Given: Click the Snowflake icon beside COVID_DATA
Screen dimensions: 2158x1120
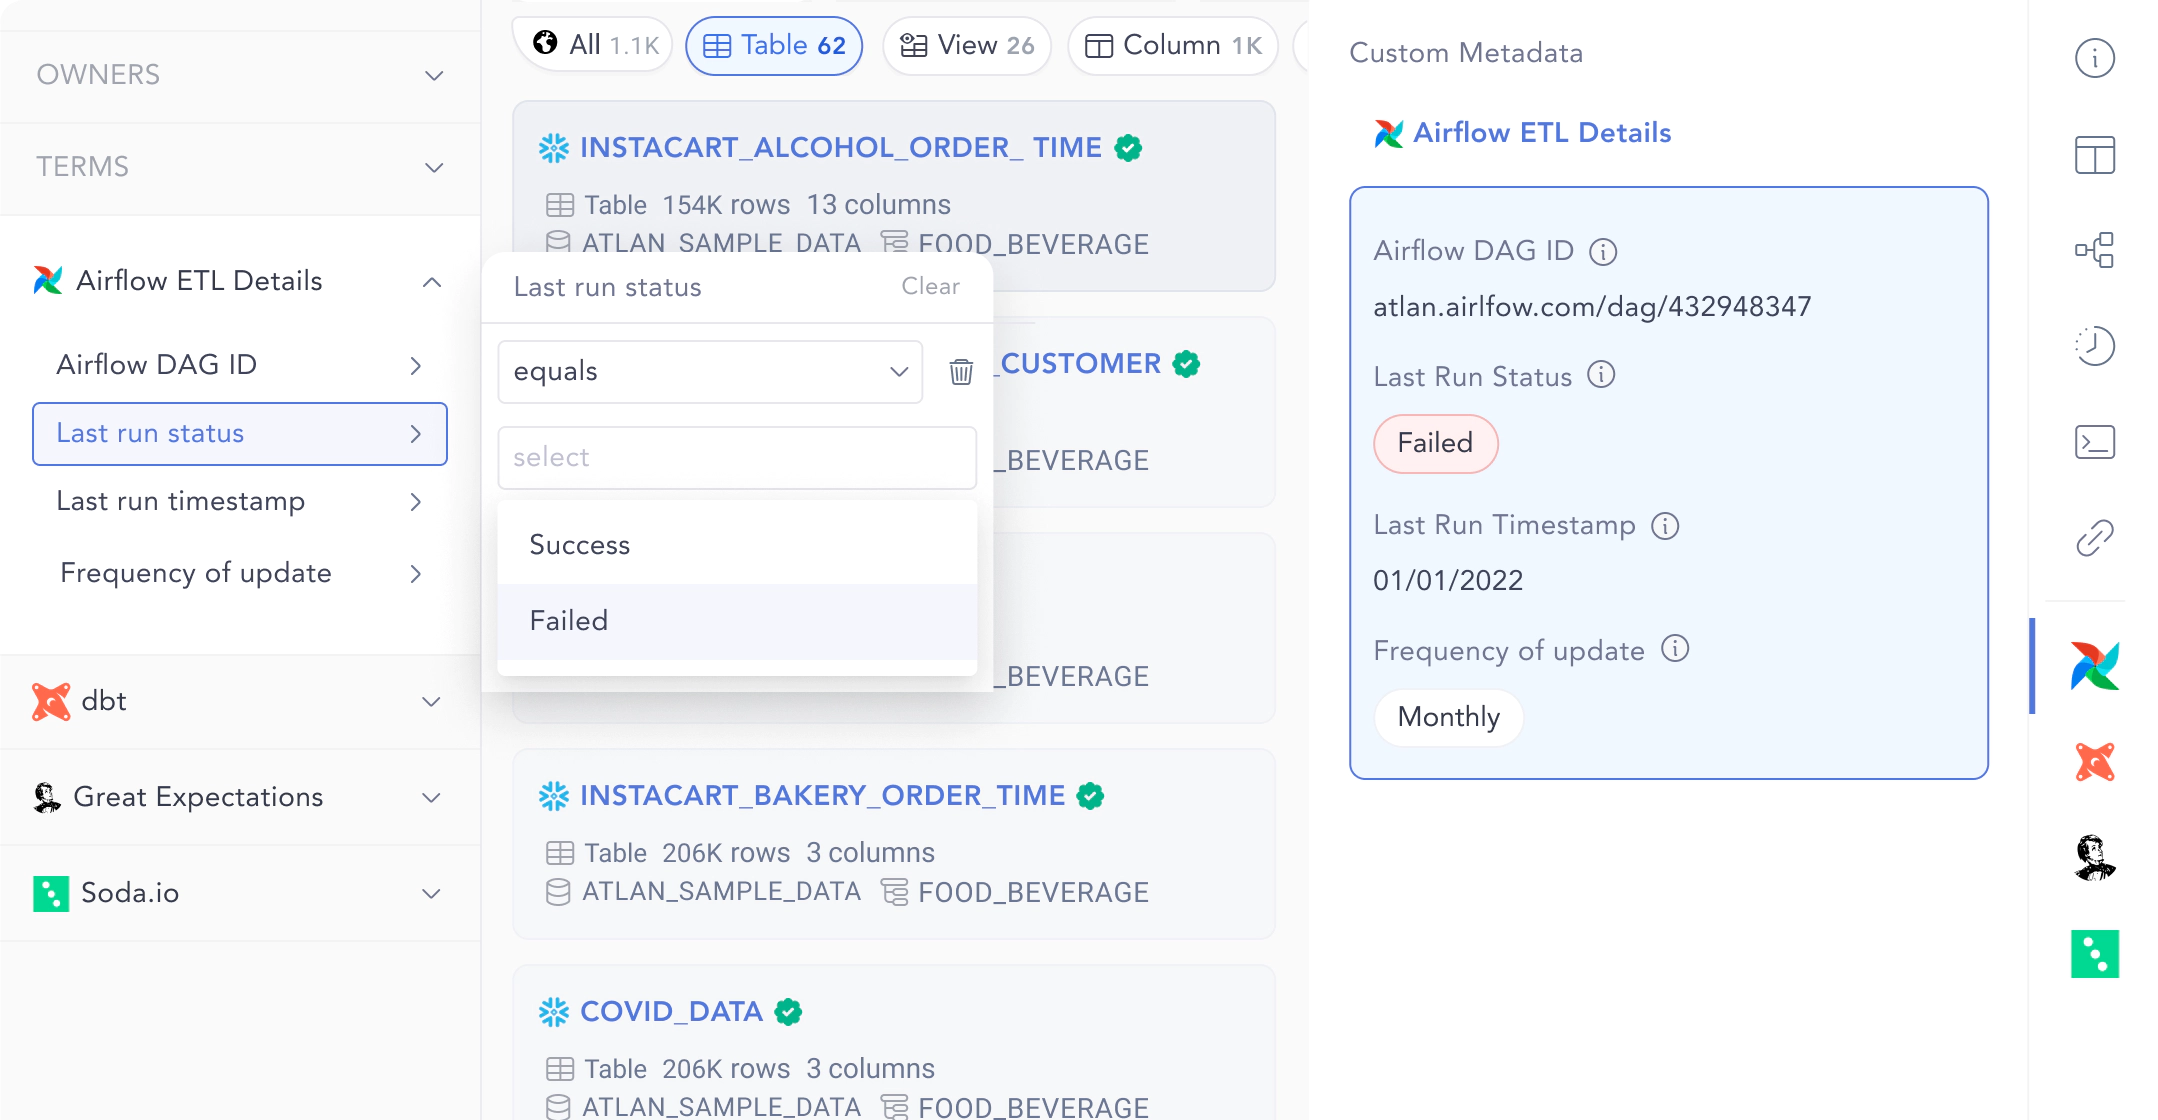Looking at the screenshot, I should (554, 1012).
